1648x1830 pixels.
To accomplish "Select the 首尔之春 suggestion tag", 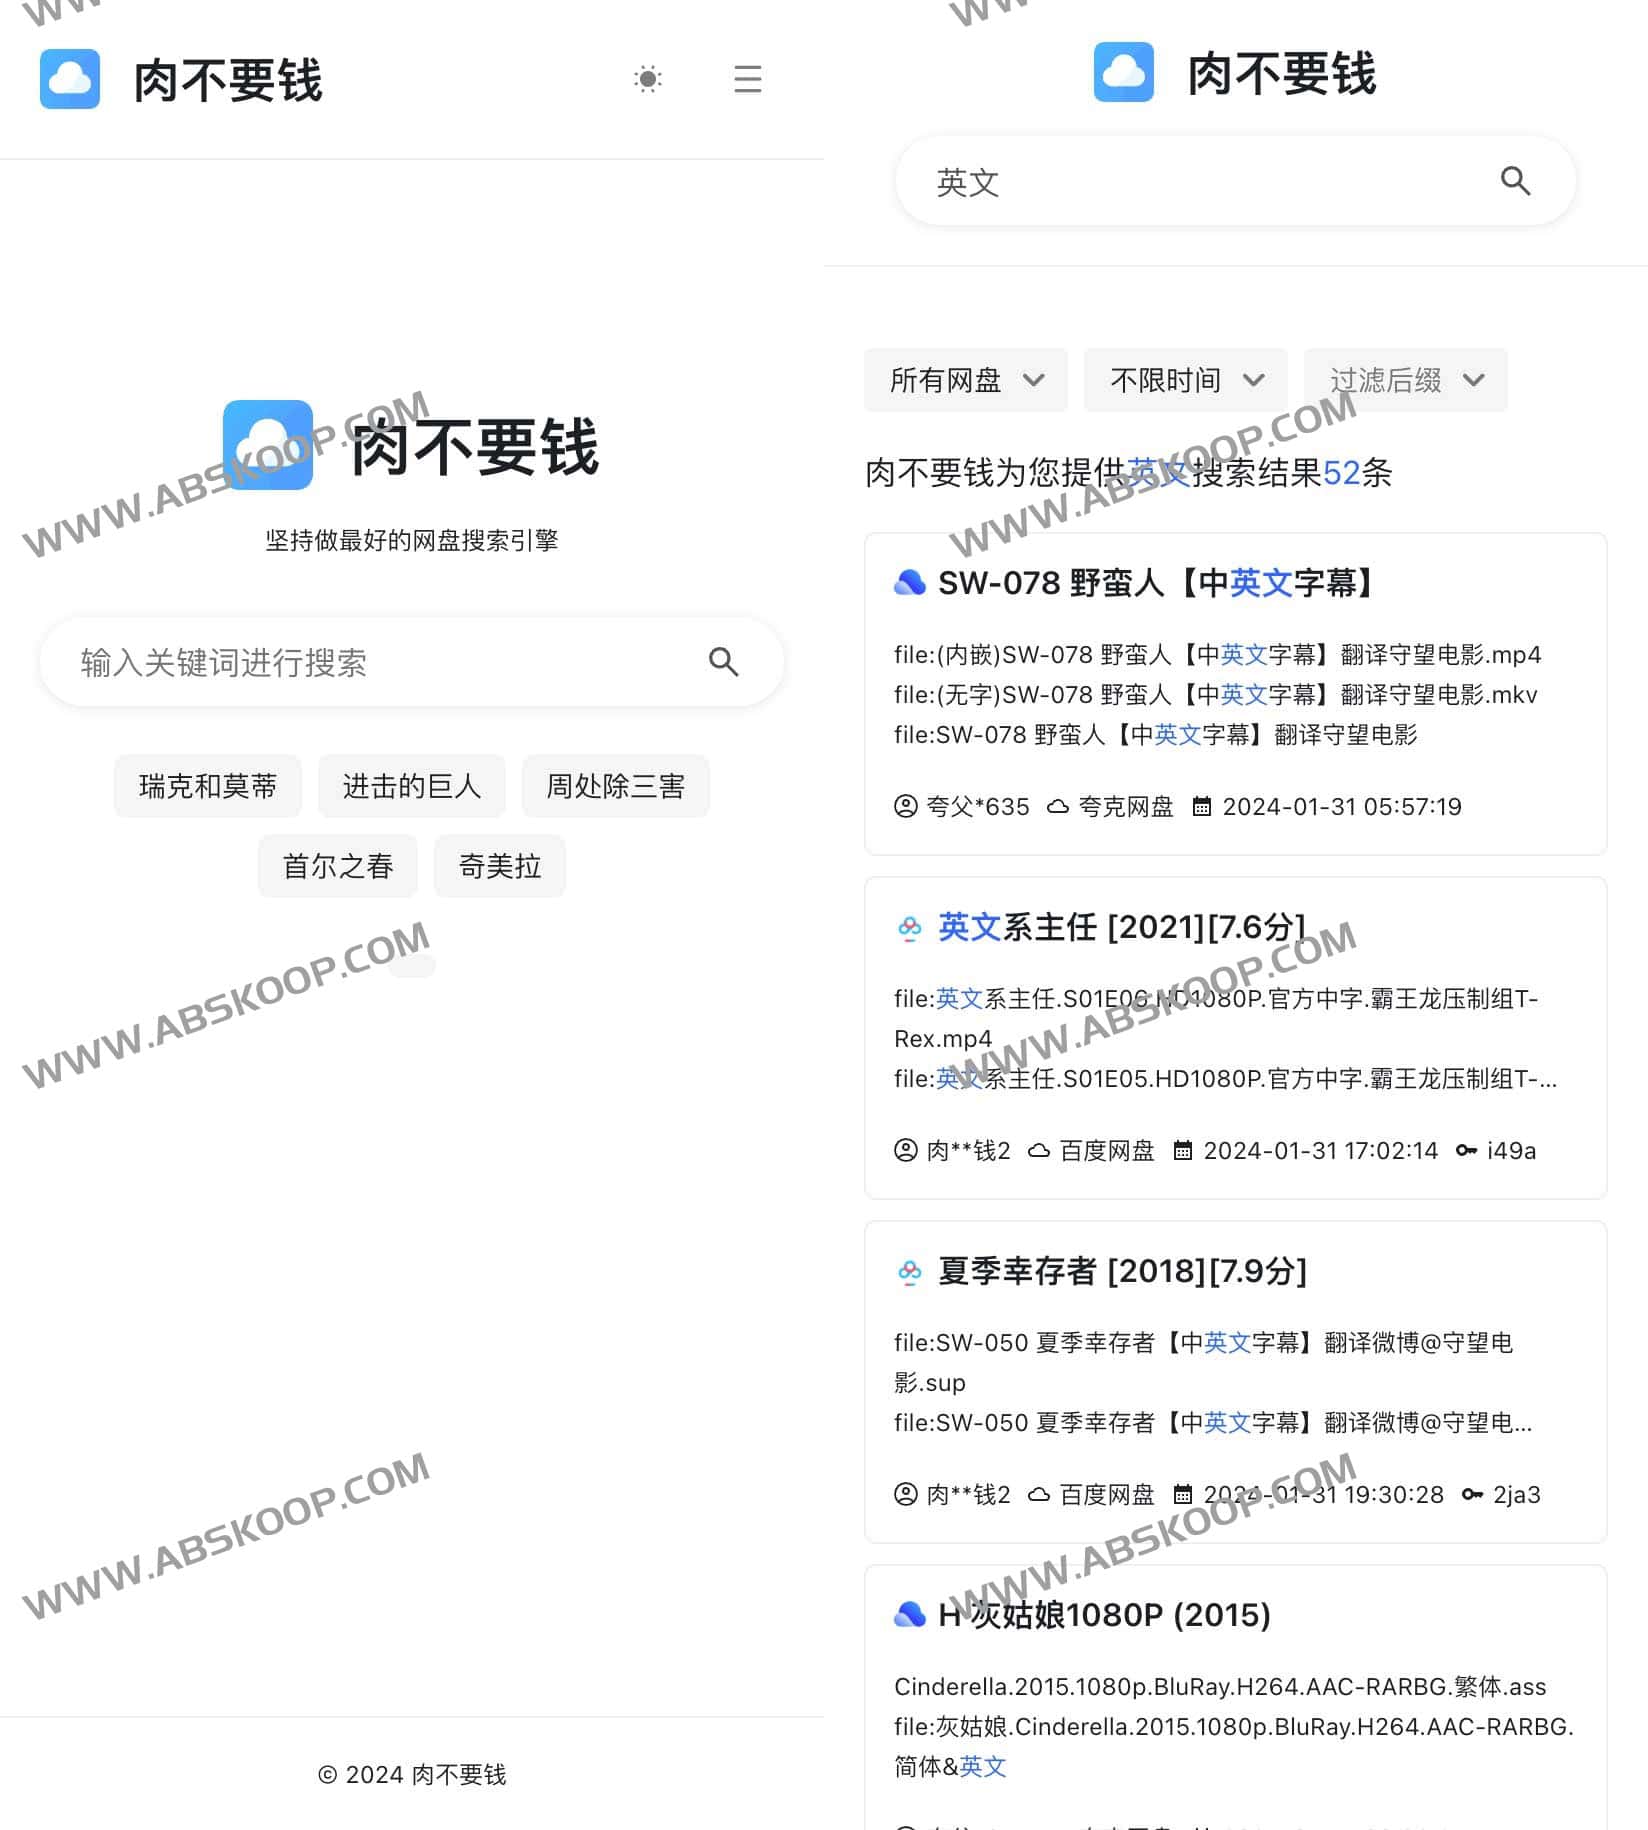I will click(337, 866).
